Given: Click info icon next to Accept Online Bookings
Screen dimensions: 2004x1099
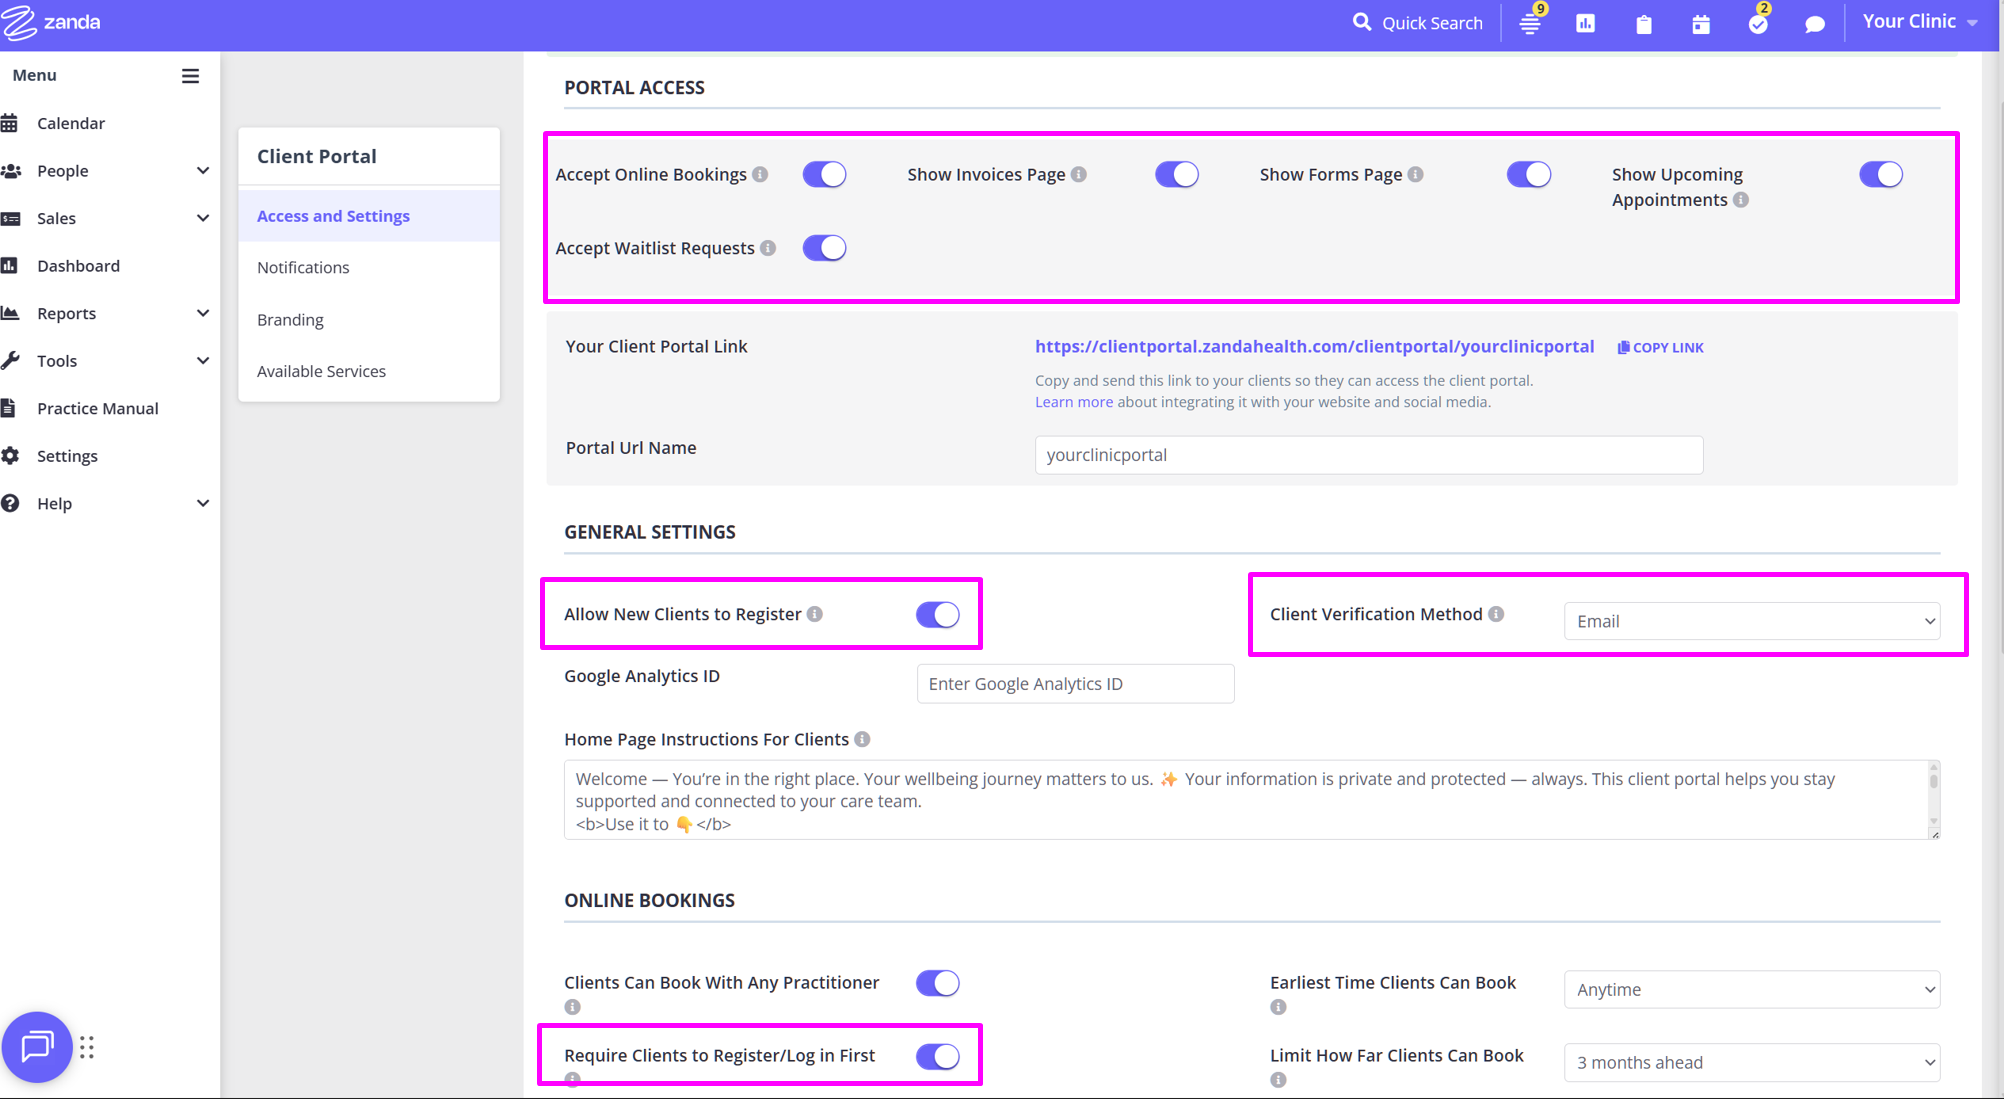Looking at the screenshot, I should tap(761, 174).
